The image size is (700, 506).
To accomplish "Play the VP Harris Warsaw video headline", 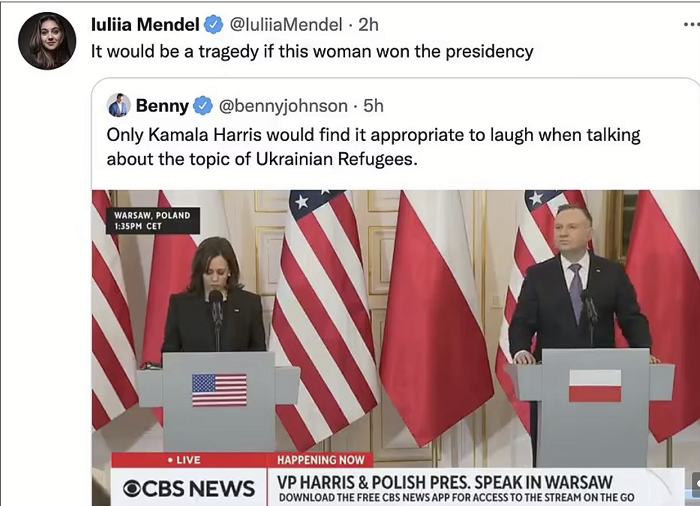I will [x=445, y=483].
